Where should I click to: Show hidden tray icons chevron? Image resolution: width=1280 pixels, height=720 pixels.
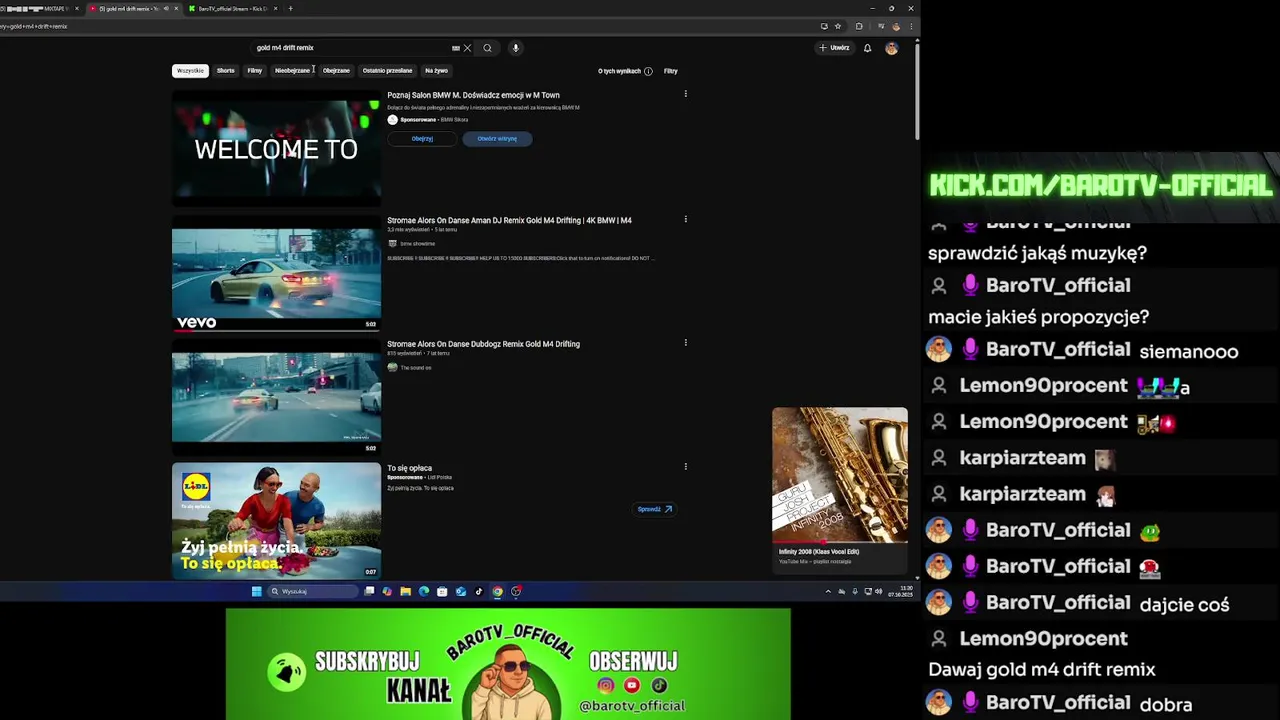tap(828, 591)
